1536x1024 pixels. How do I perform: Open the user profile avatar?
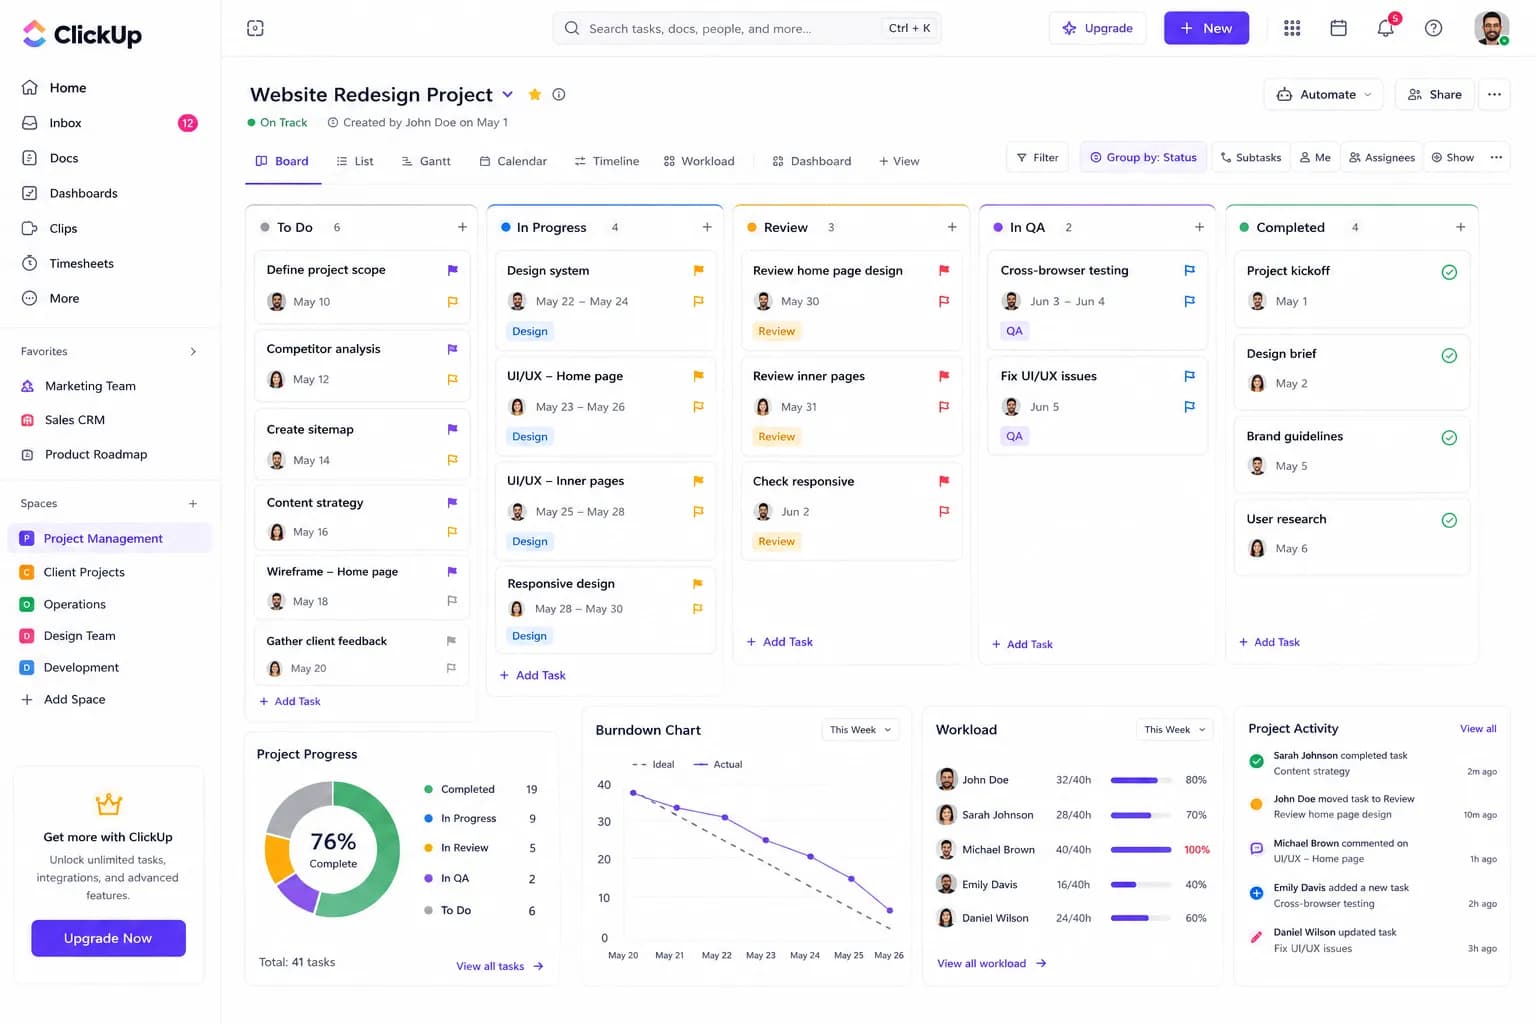pos(1491,28)
